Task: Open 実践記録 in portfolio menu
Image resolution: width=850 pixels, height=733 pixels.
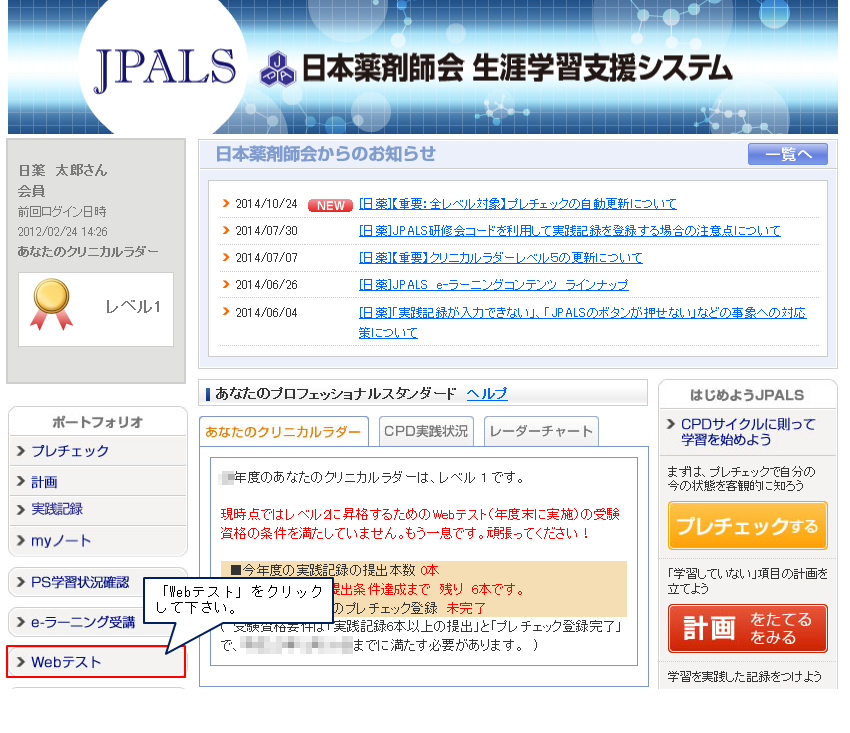Action: [98, 510]
